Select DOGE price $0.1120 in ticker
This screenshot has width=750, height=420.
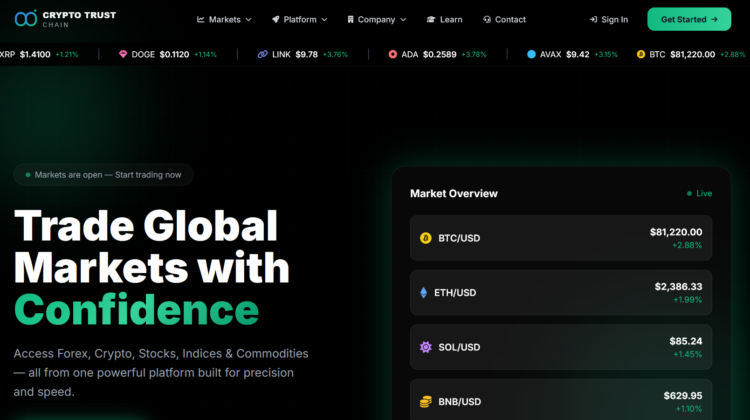[174, 55]
